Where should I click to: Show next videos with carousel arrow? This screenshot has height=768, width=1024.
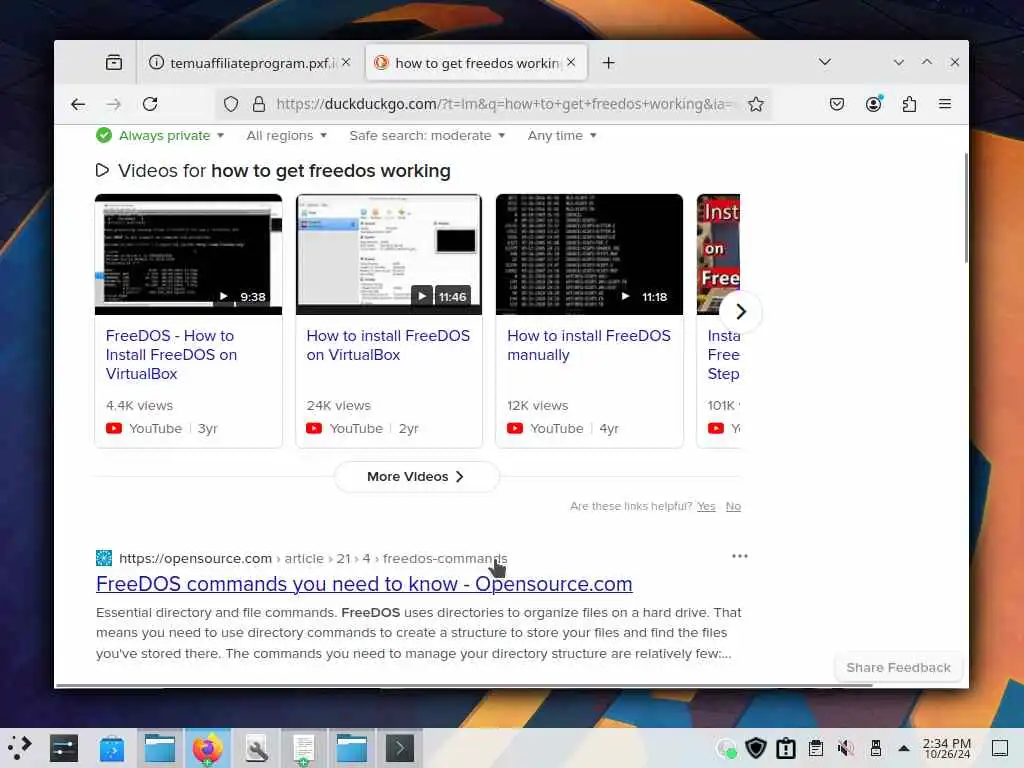click(x=741, y=312)
